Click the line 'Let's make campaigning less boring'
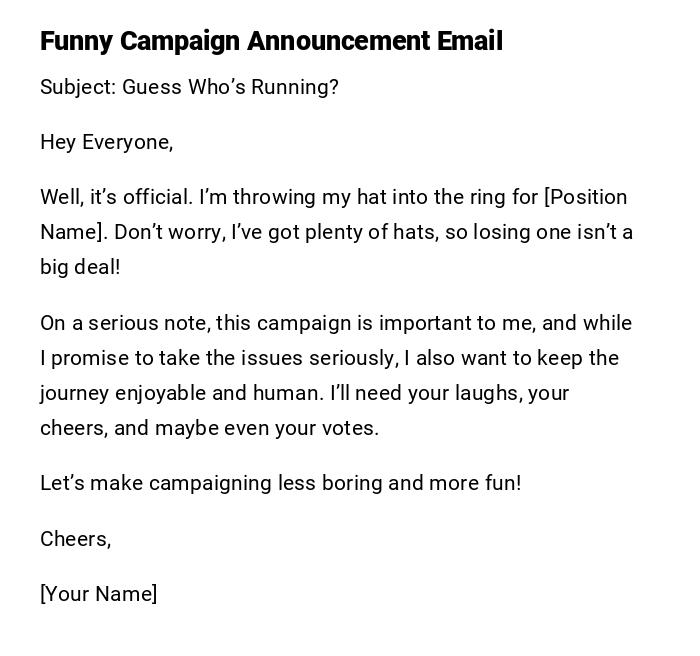Image resolution: width=700 pixels, height=656 pixels. pyautogui.click(x=210, y=483)
